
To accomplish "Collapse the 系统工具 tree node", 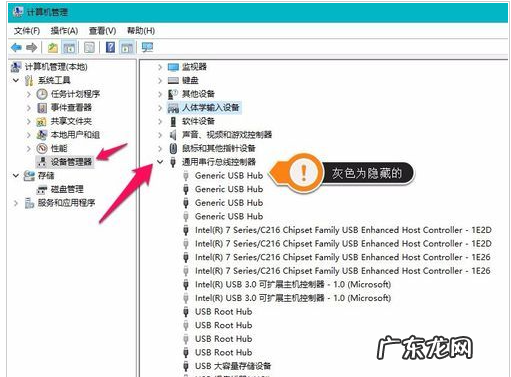I will [16, 80].
